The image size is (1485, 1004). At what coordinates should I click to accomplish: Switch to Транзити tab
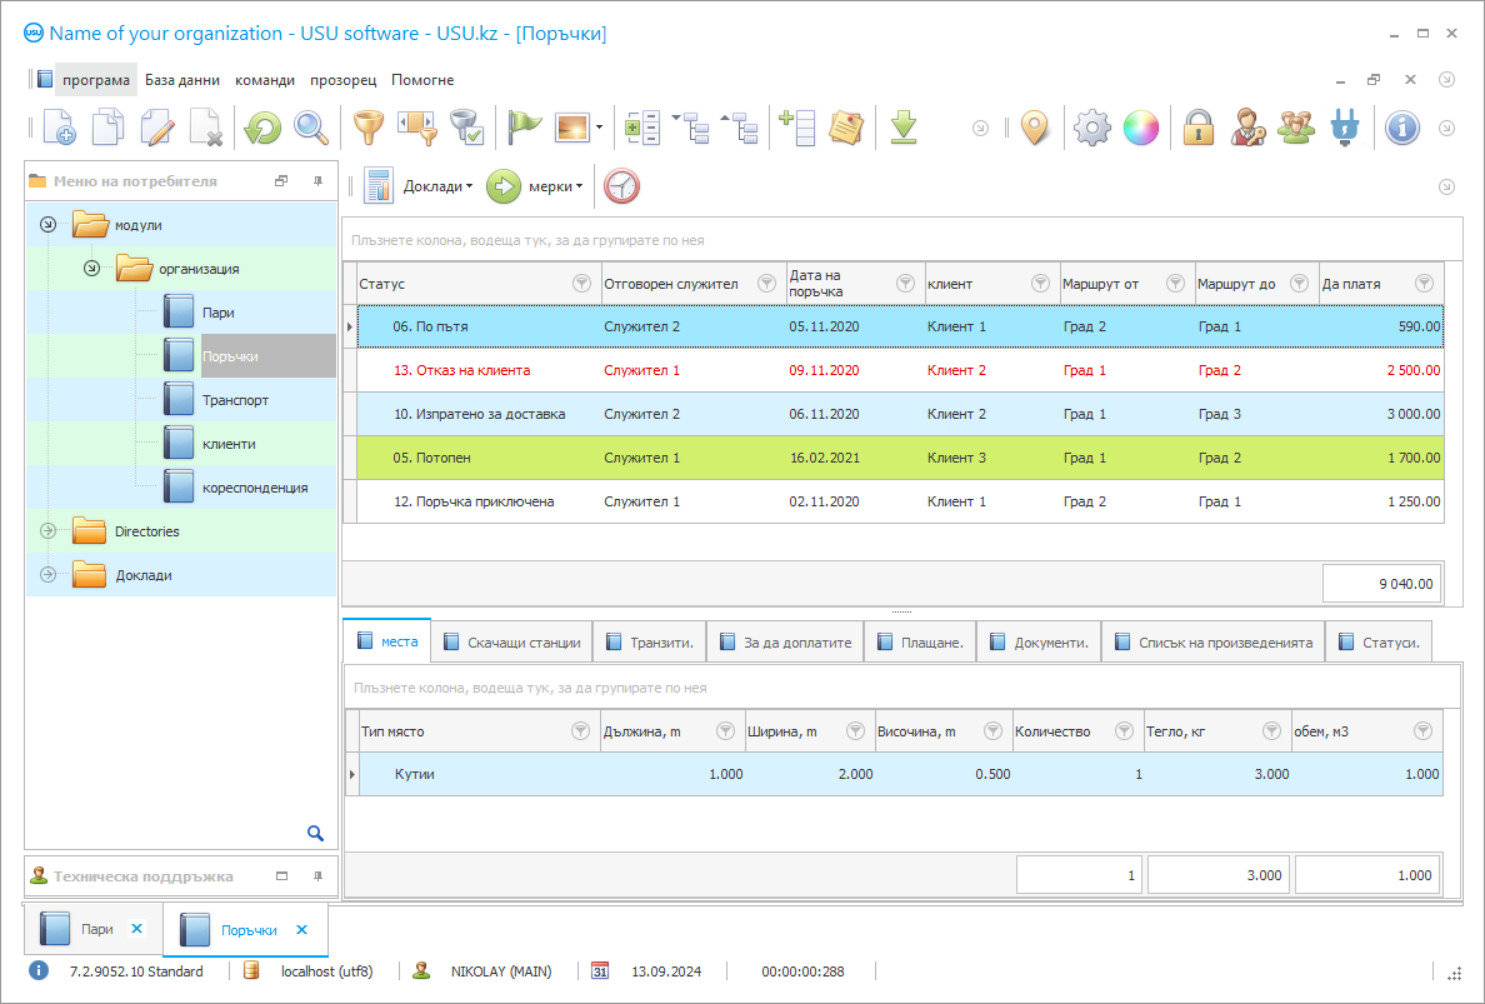click(650, 642)
